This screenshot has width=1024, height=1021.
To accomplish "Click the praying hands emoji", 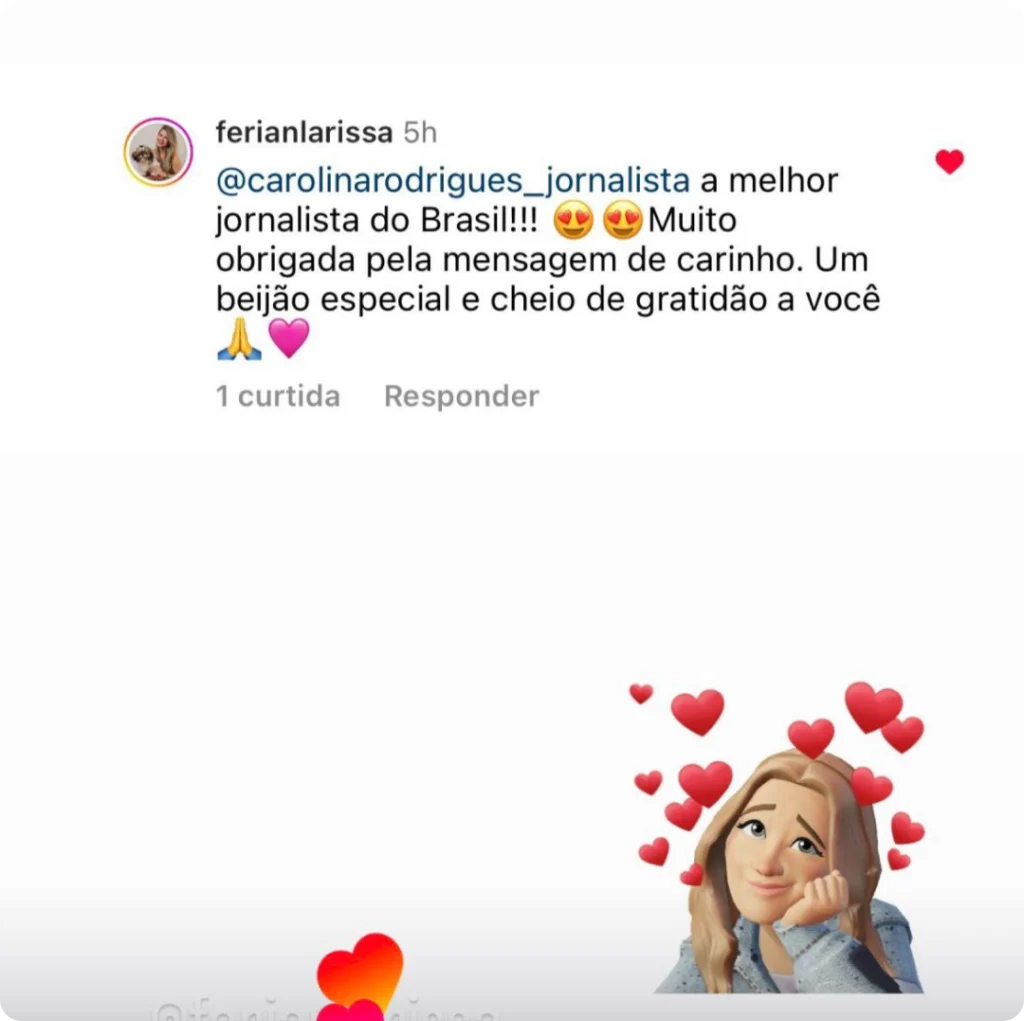I will 240,339.
